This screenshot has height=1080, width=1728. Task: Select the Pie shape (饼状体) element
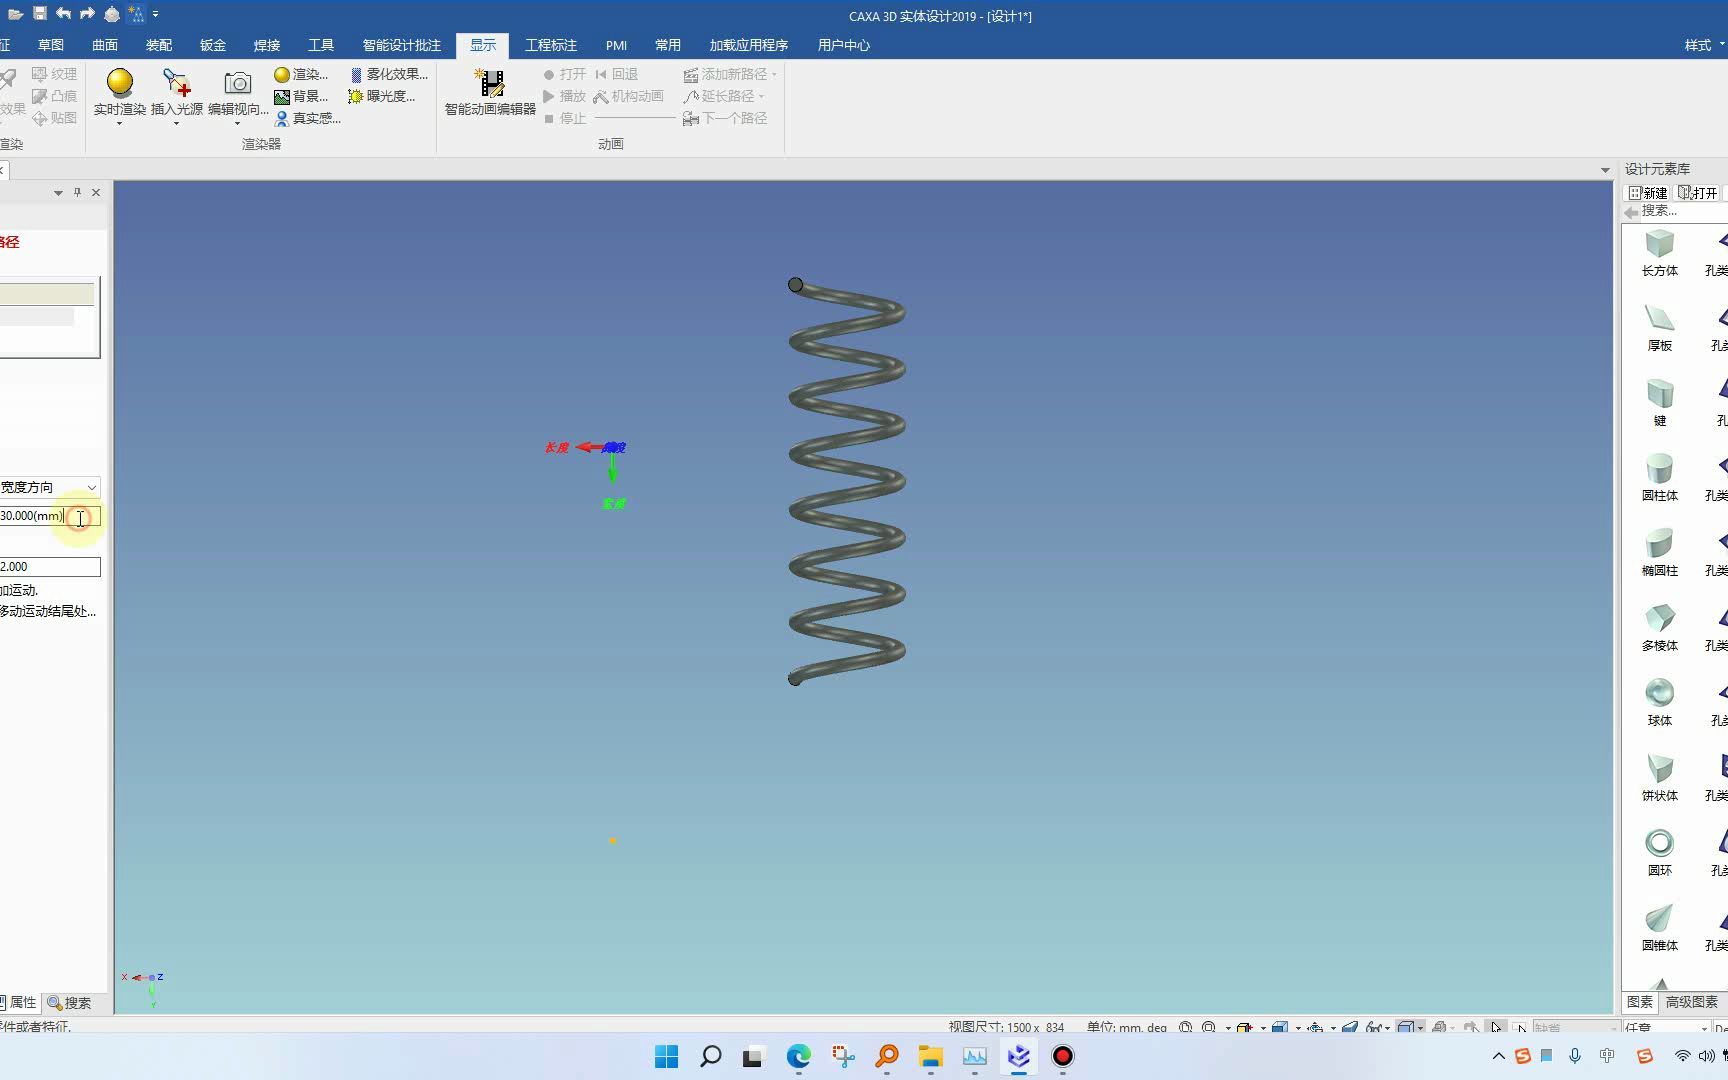(1659, 777)
